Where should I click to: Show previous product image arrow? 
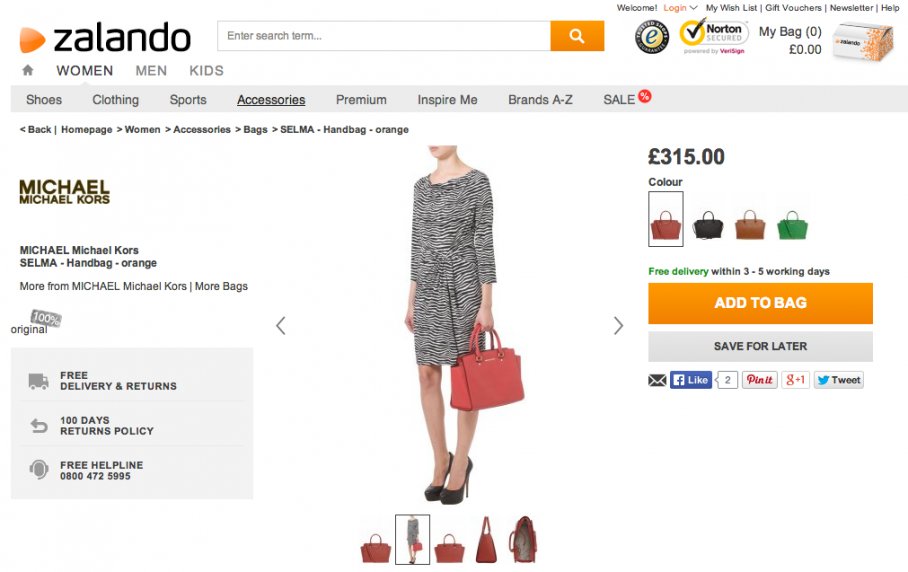point(280,325)
